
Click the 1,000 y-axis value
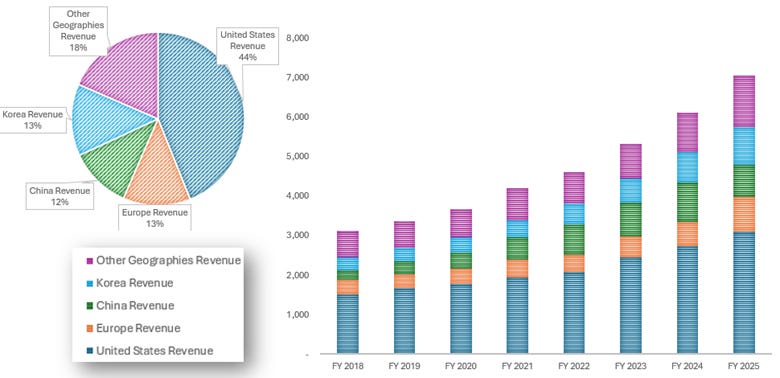(x=298, y=314)
